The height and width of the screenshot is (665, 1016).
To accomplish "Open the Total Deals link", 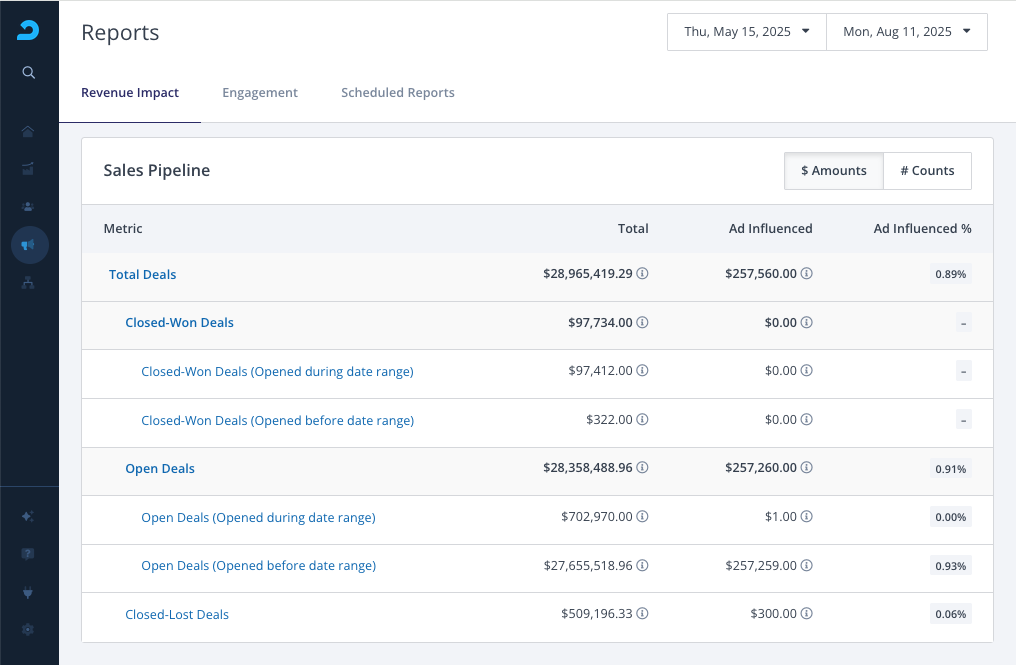I will 143,275.
